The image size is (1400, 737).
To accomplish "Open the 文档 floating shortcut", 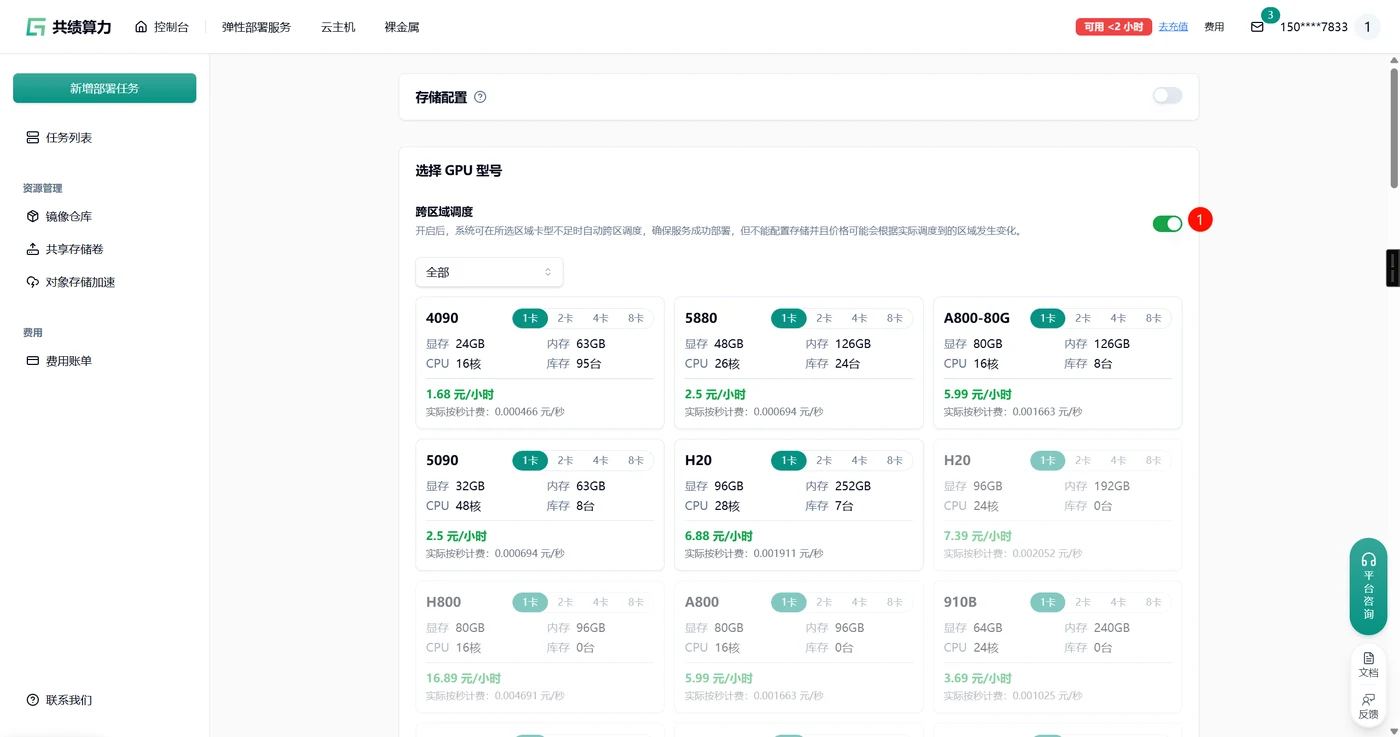I will click(1369, 664).
